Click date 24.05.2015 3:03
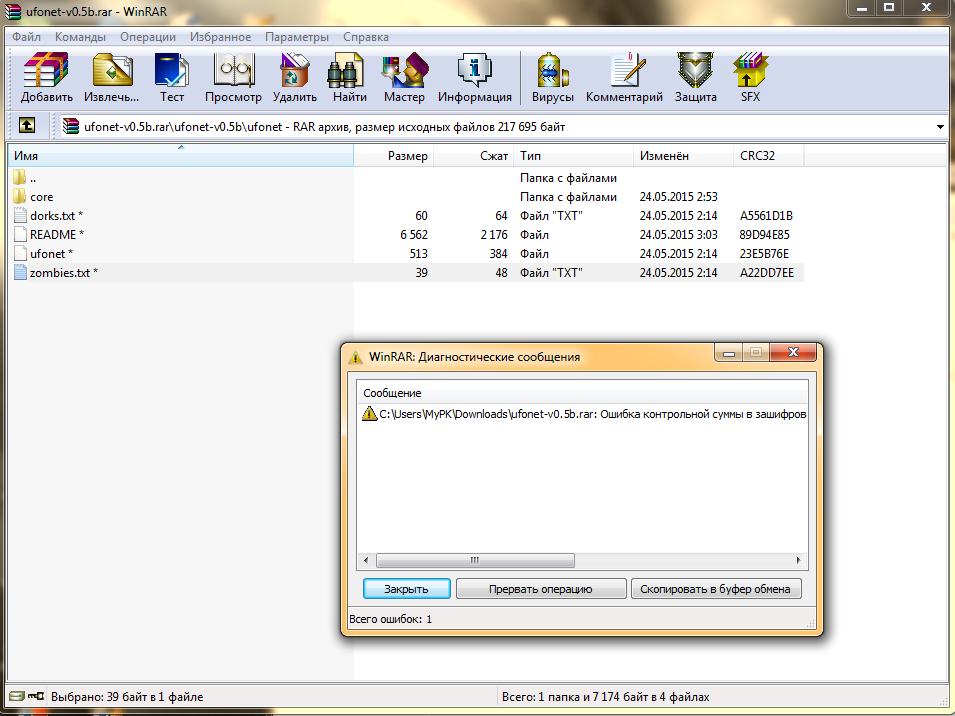Screen dimensions: 955x716 tap(678, 234)
